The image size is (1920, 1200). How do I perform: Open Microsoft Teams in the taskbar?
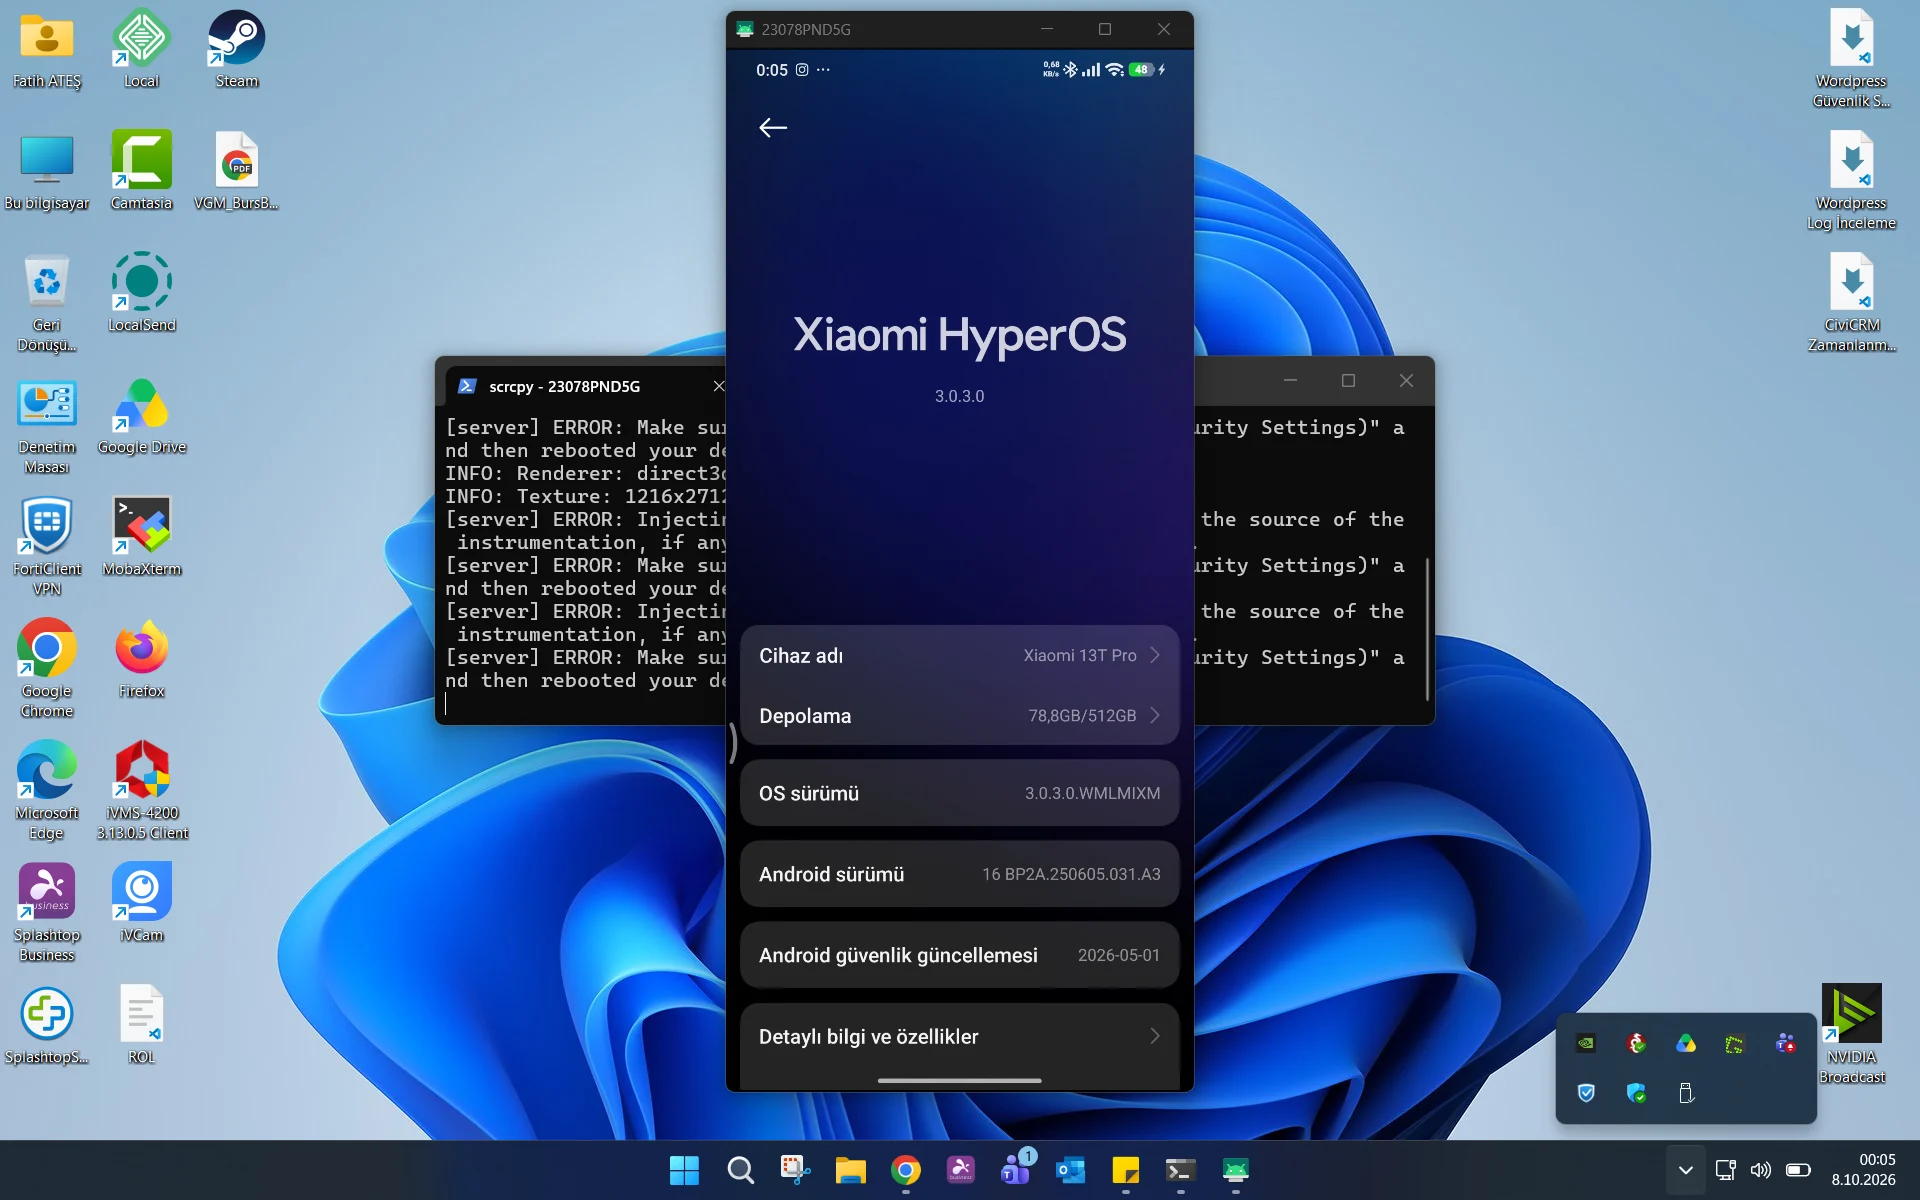[1016, 1170]
